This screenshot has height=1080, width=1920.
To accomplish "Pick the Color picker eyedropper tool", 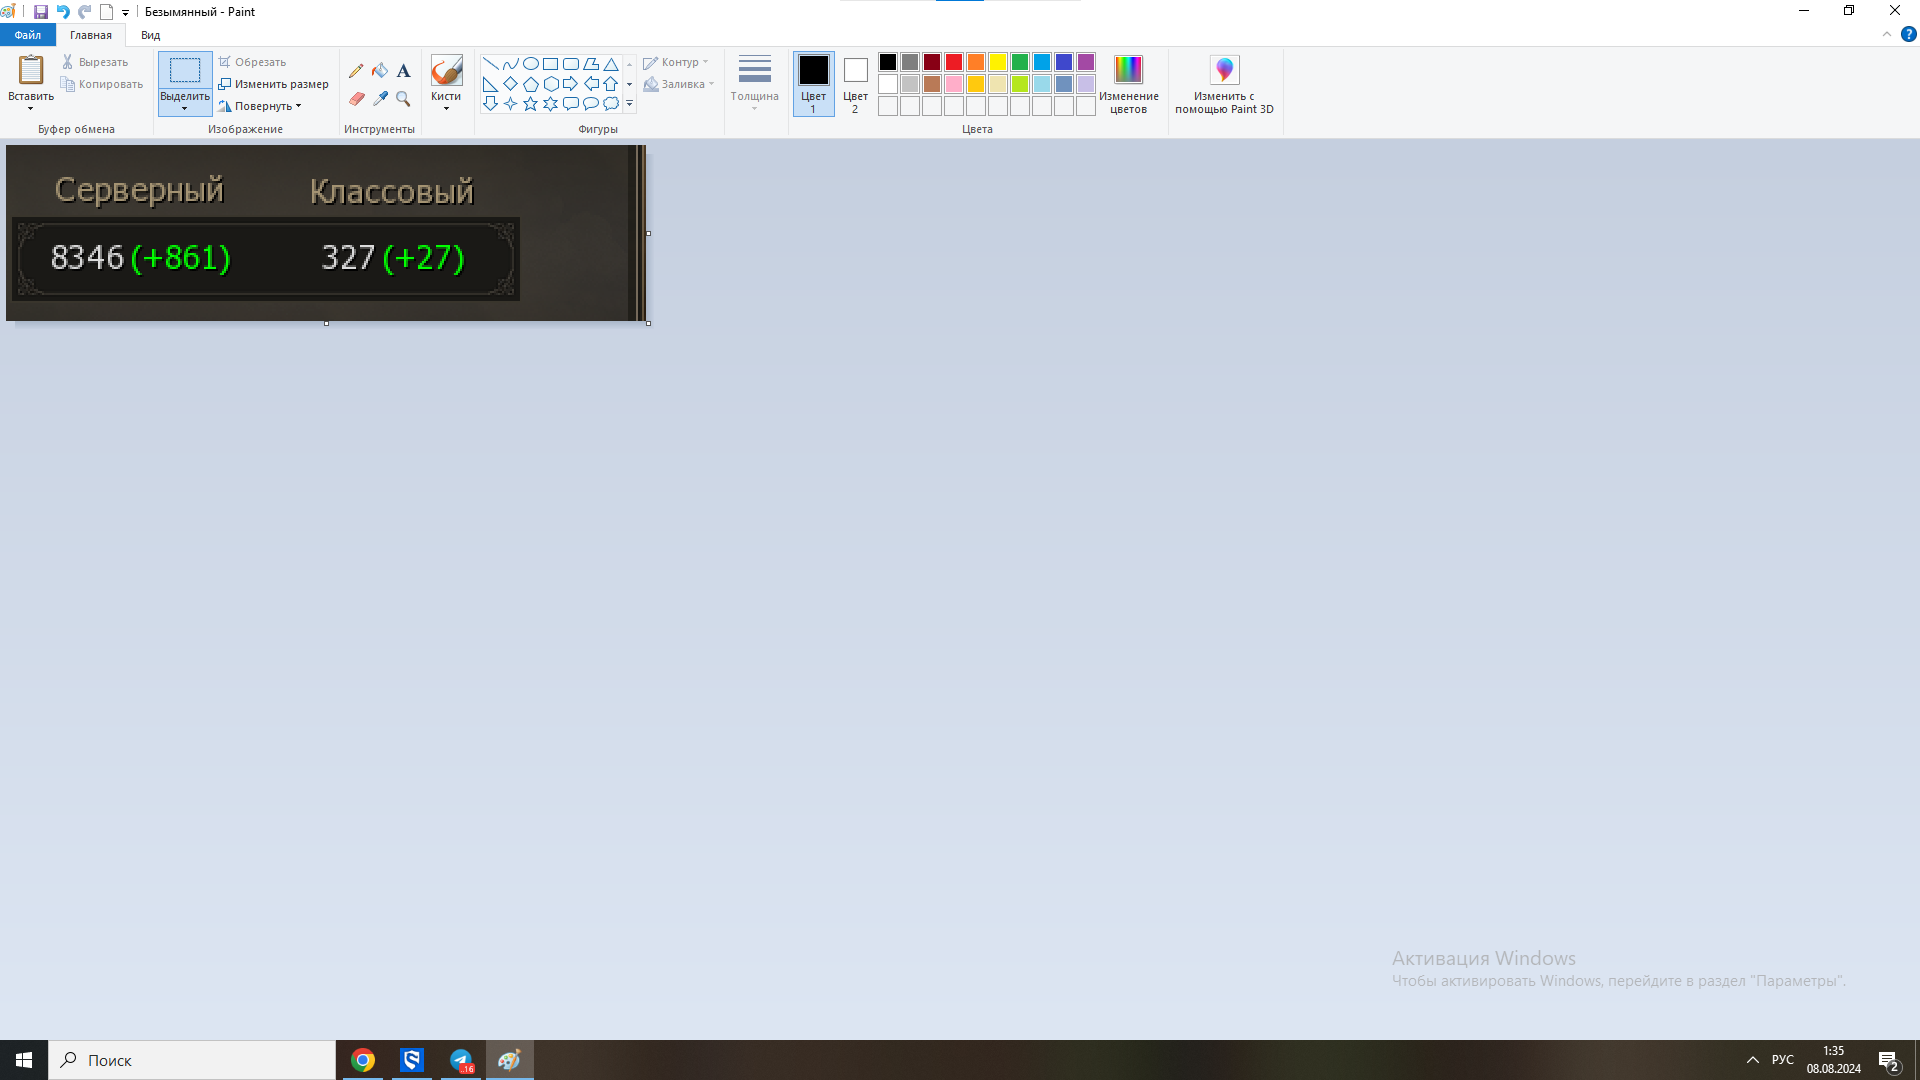I will [x=380, y=99].
